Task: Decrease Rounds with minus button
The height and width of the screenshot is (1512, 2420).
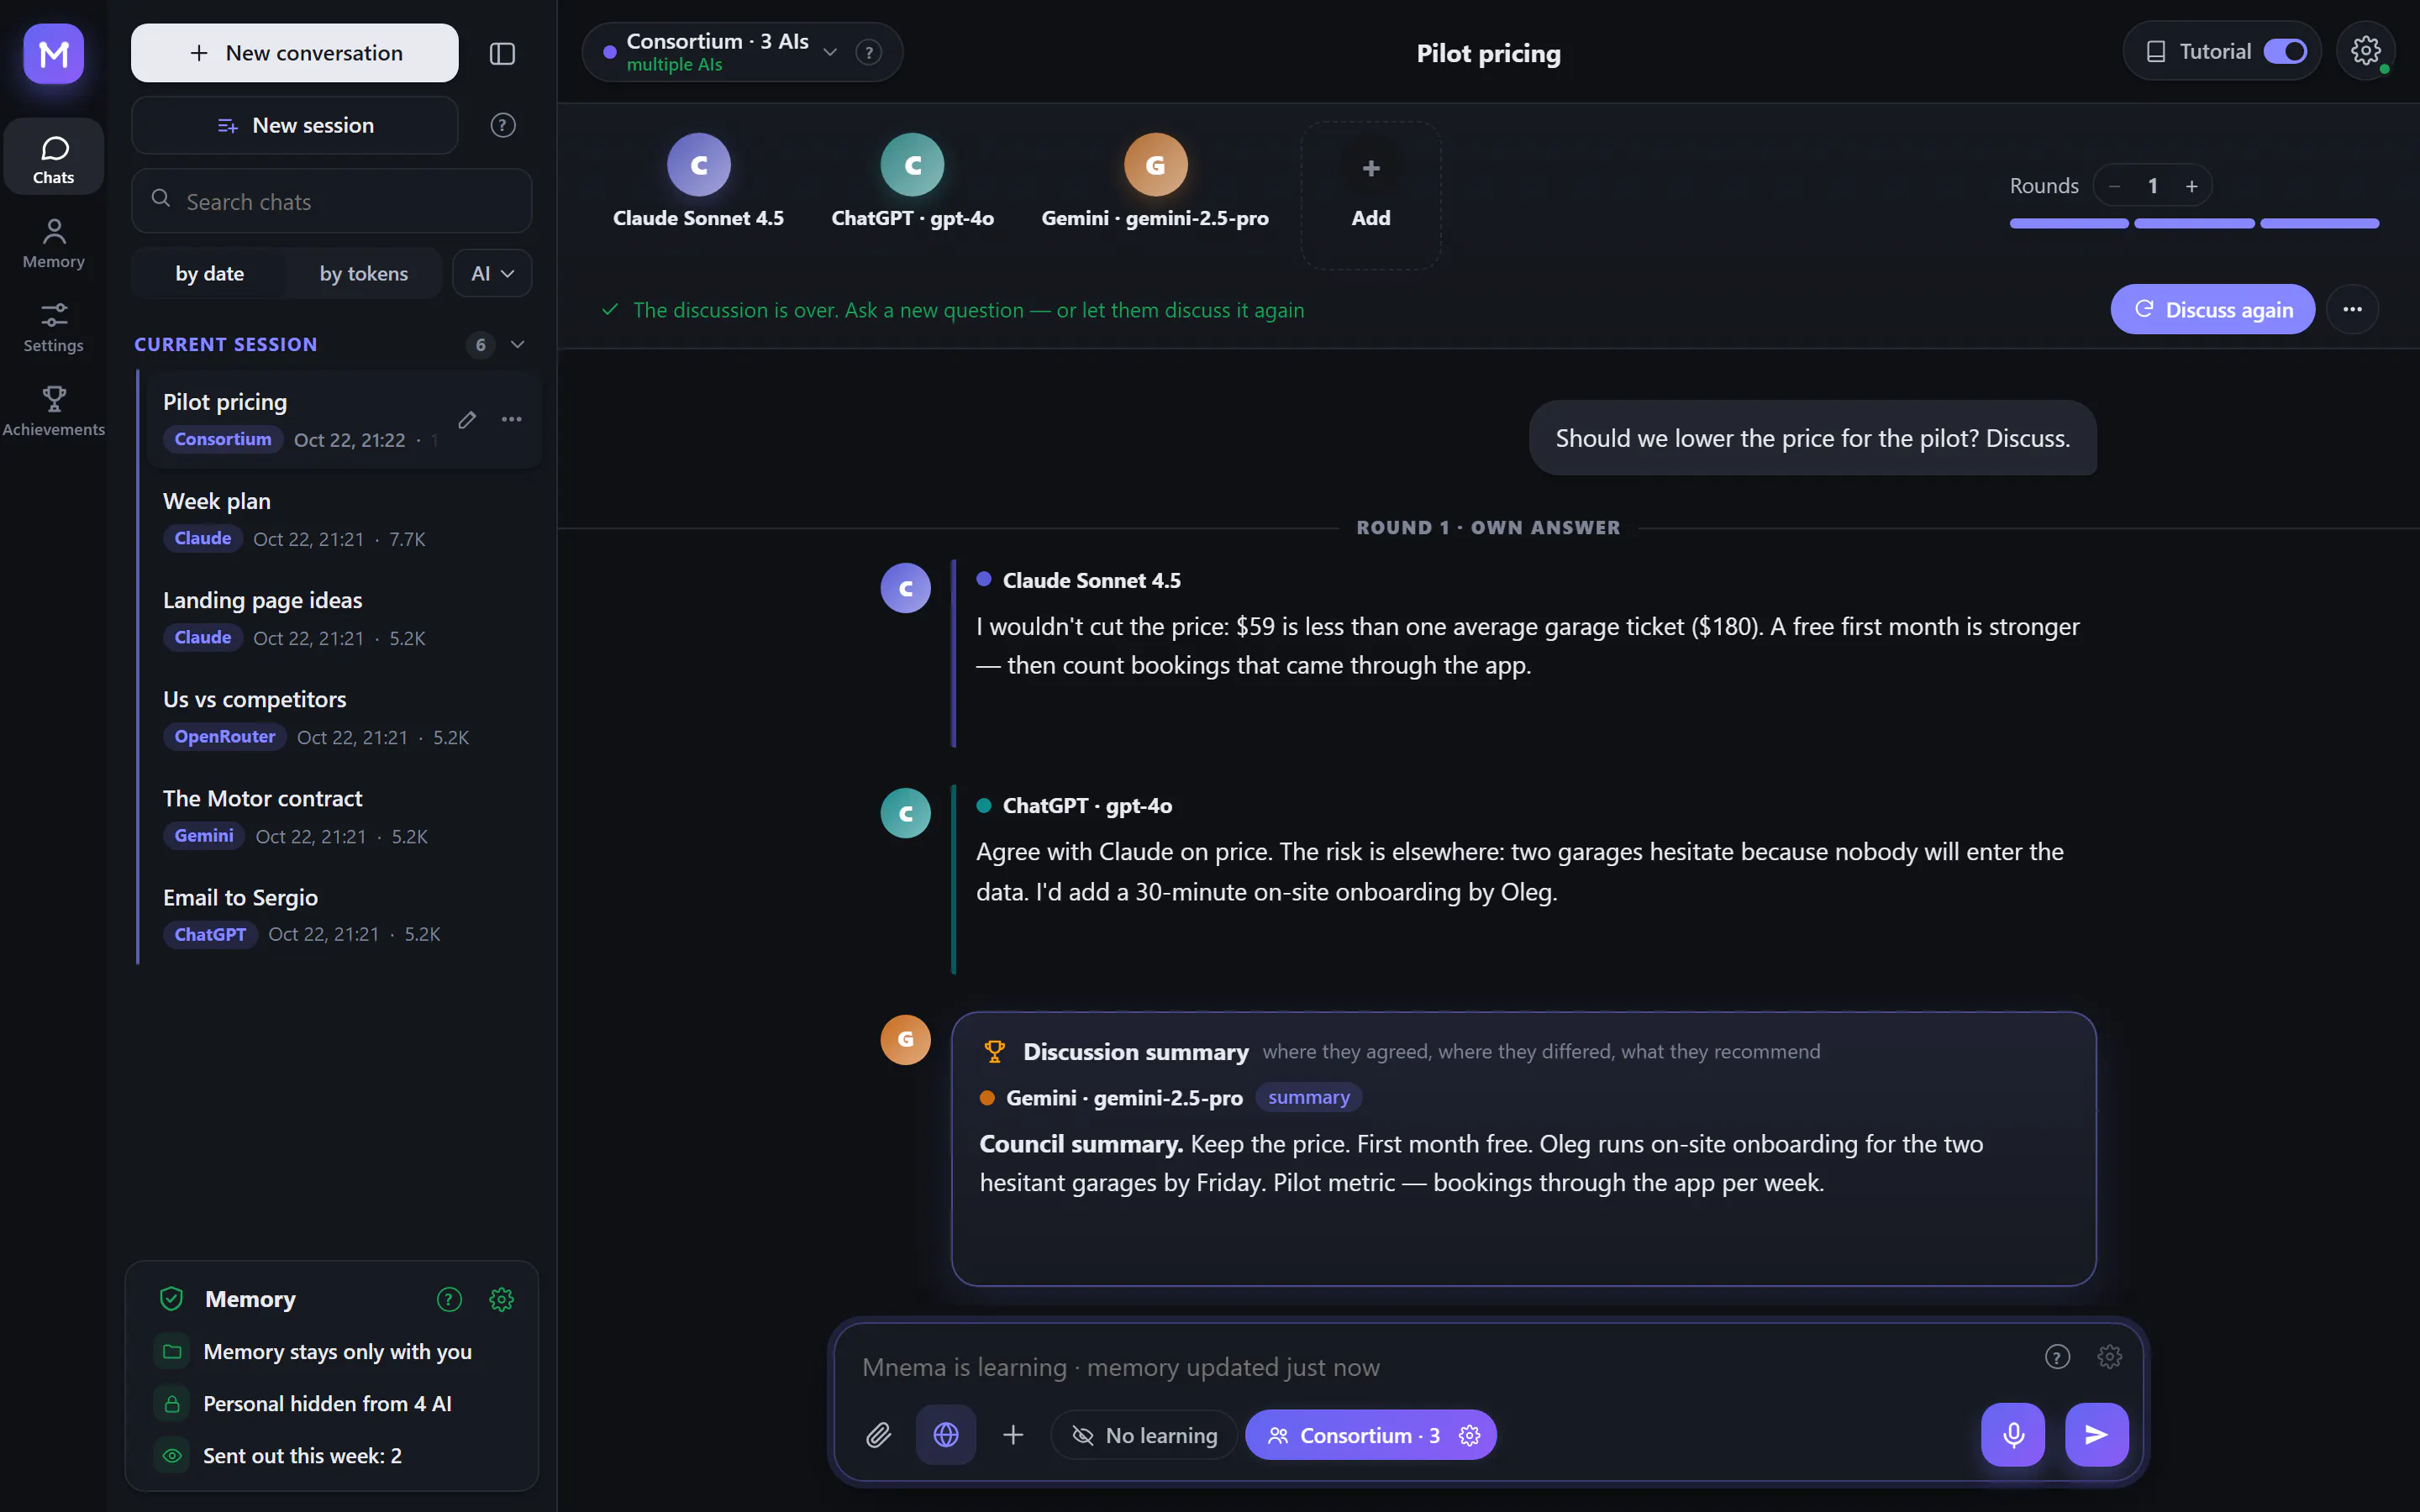Action: coord(2114,186)
